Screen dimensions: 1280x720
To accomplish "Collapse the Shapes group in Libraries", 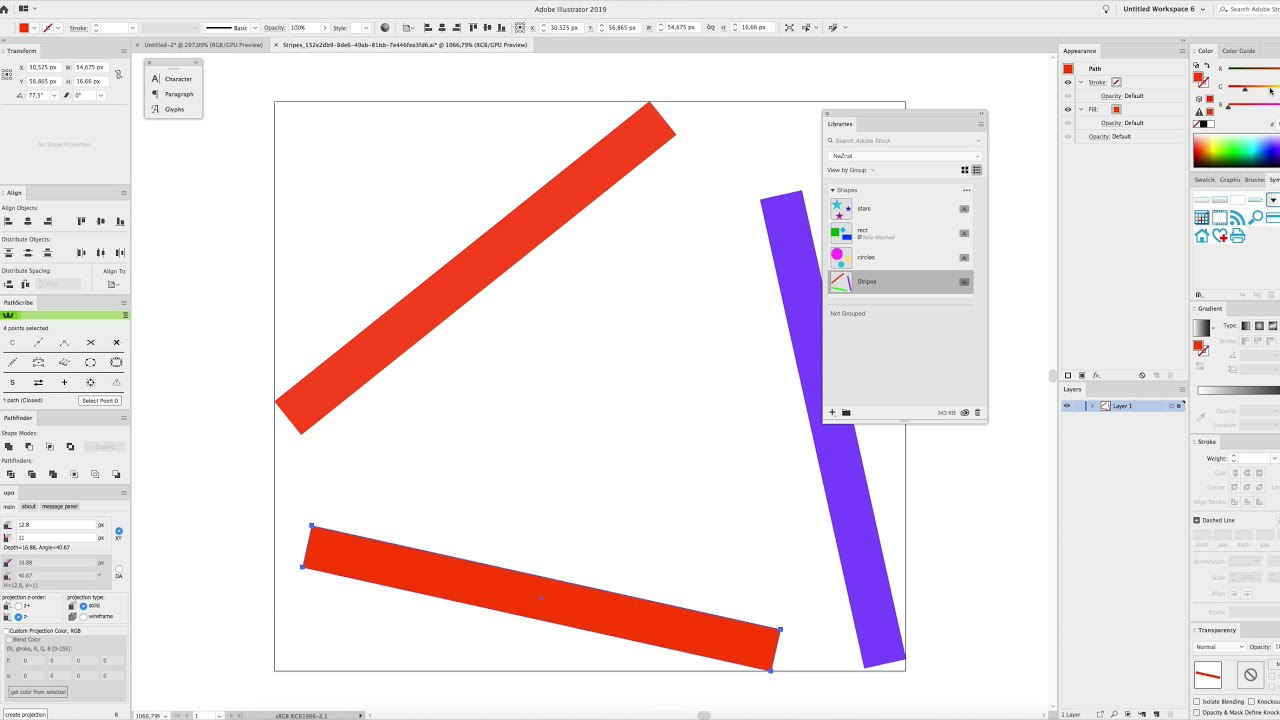I will (832, 190).
